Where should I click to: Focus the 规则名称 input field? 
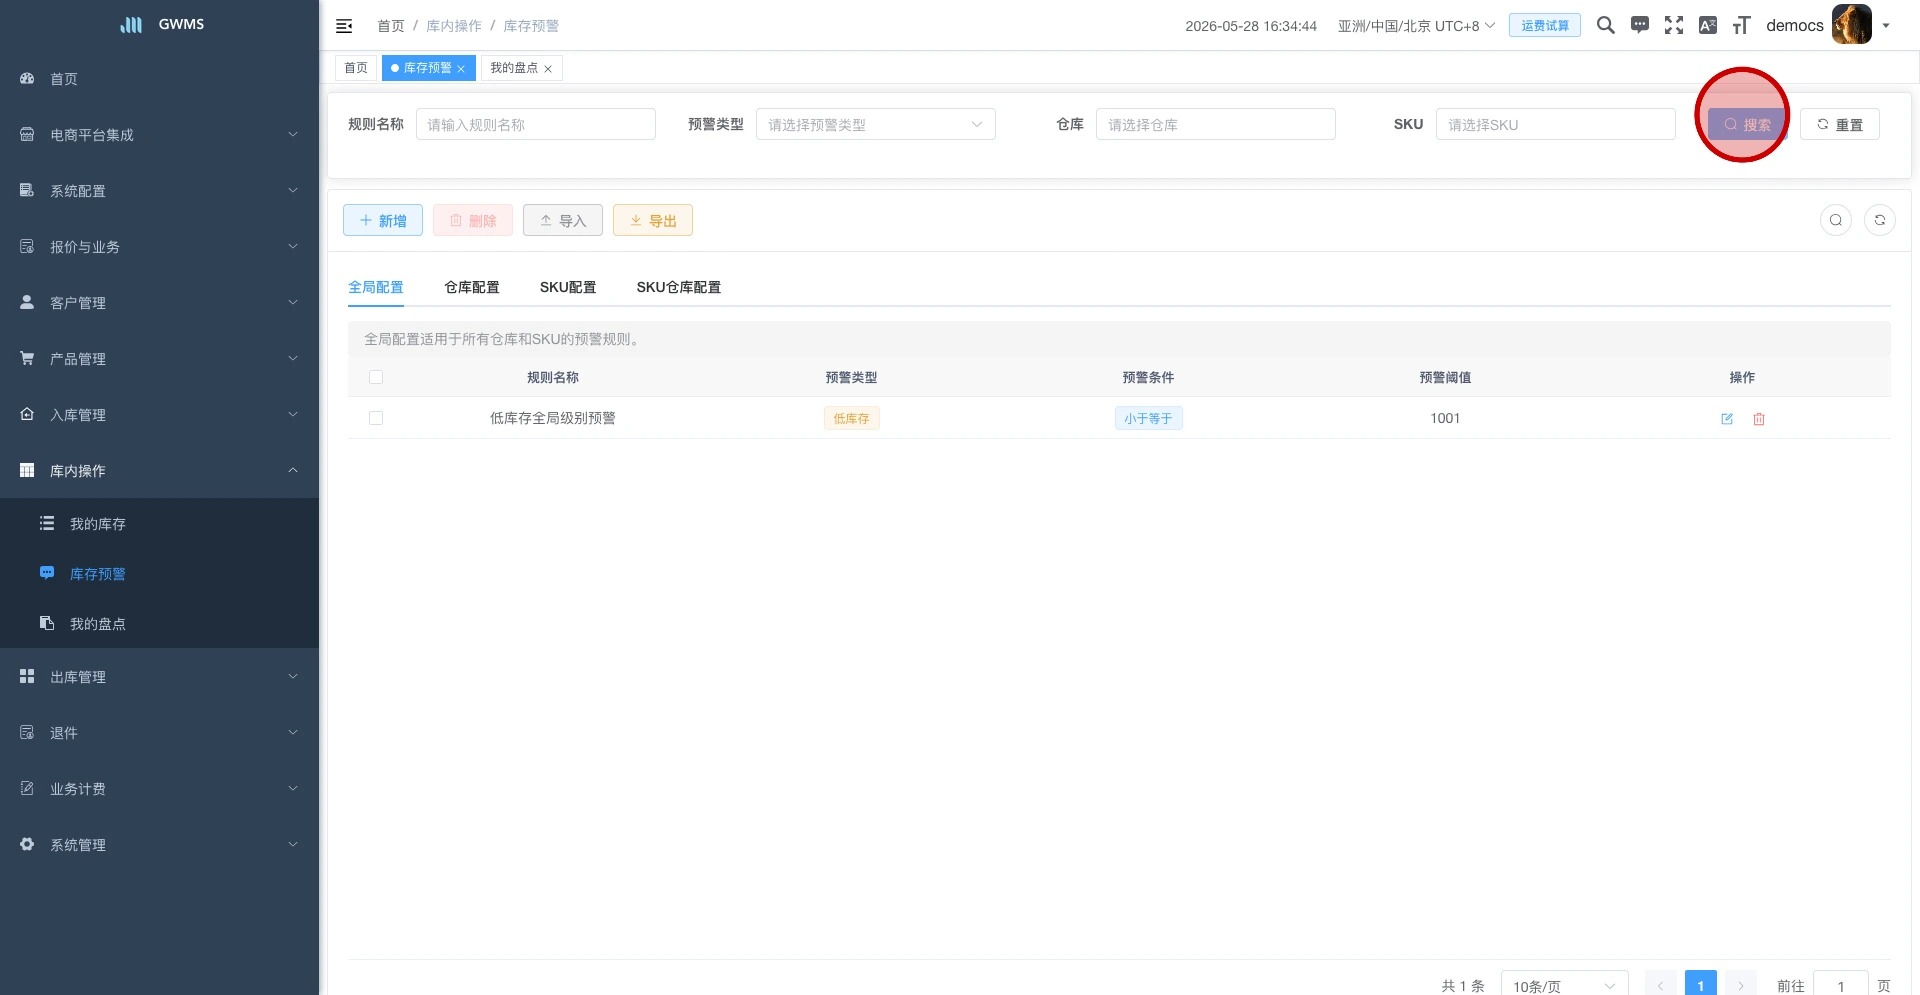tap(536, 124)
